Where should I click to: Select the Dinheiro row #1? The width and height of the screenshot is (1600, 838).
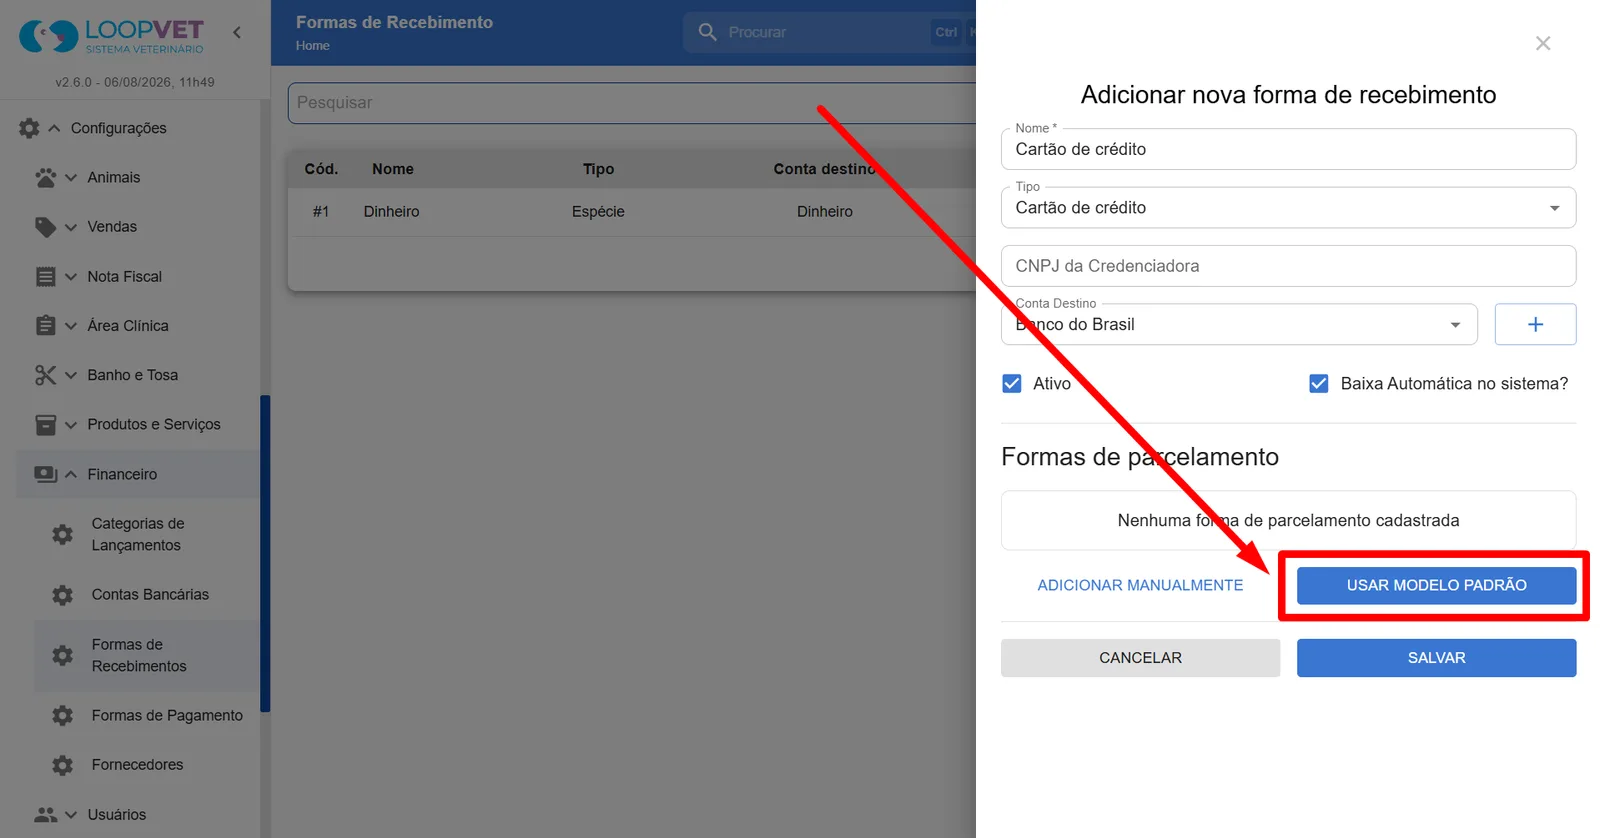[x=632, y=212]
